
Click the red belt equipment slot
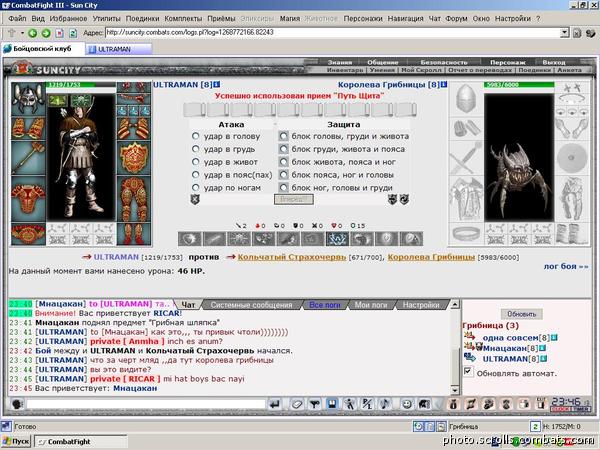[x=28, y=234]
